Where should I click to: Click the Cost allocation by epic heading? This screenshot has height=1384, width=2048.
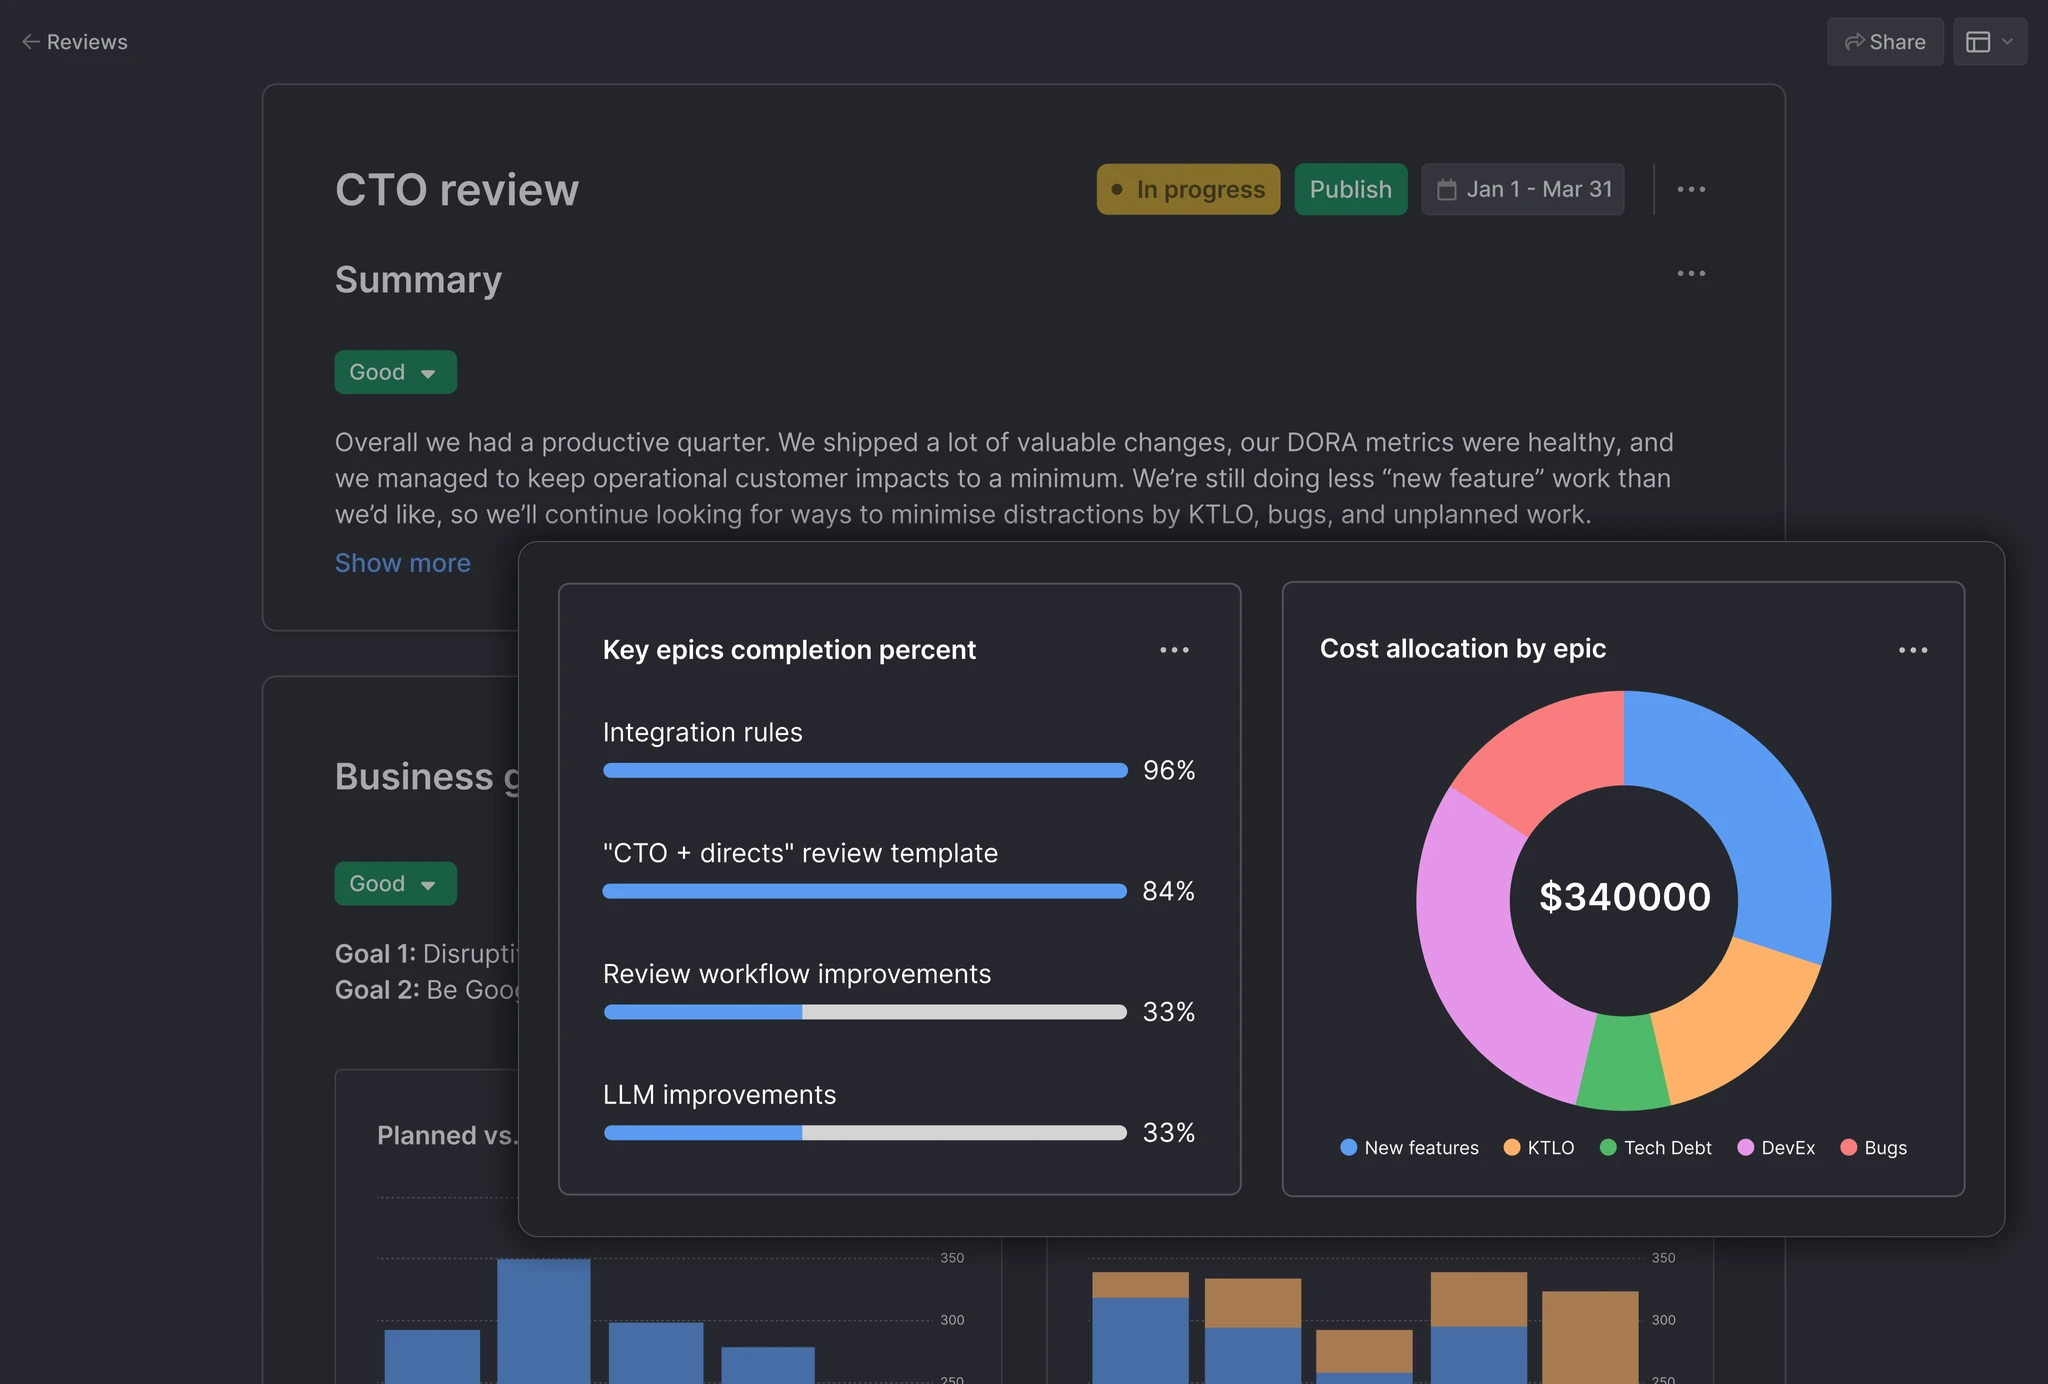[x=1463, y=649]
